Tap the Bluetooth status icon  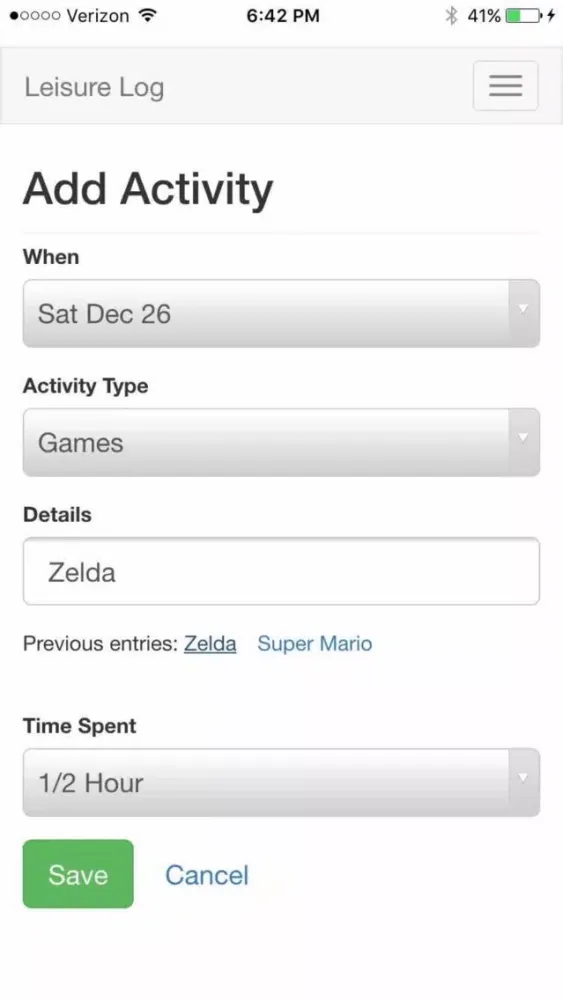click(451, 15)
